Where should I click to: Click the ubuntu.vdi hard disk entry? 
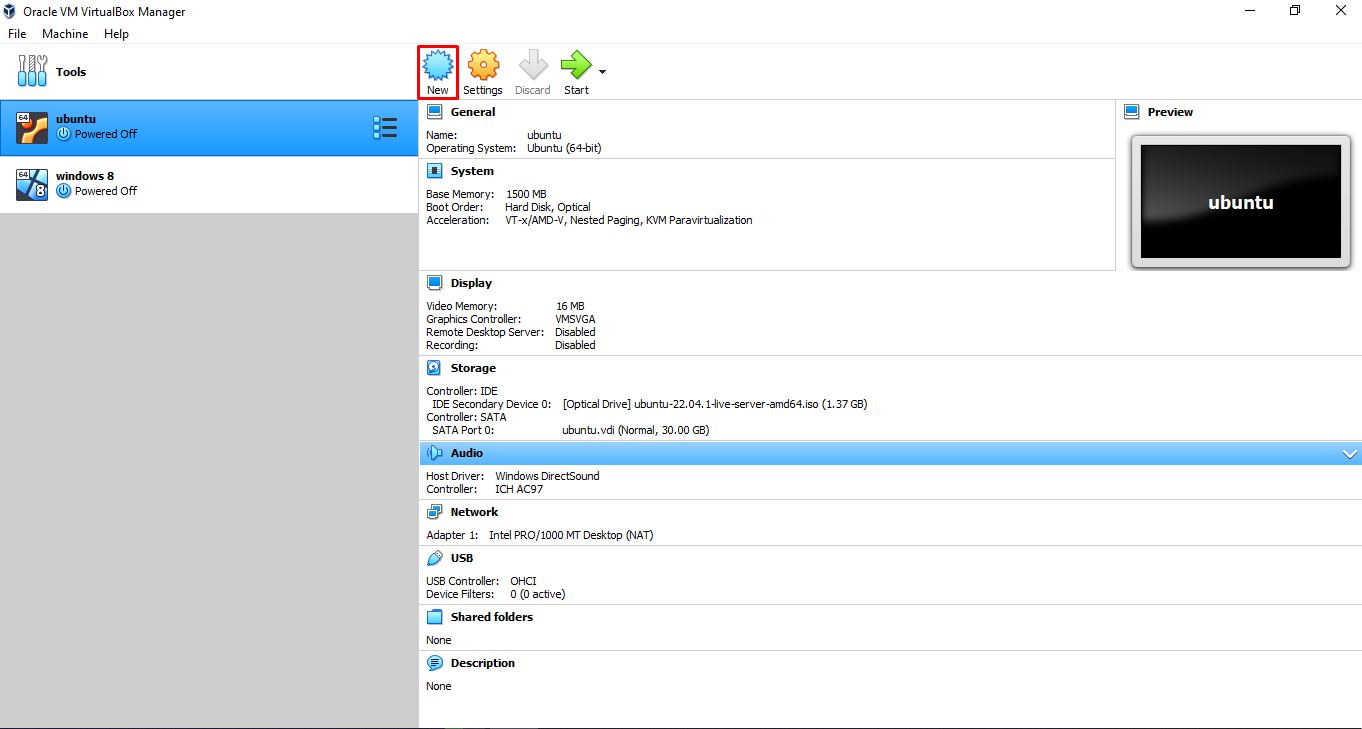point(636,430)
